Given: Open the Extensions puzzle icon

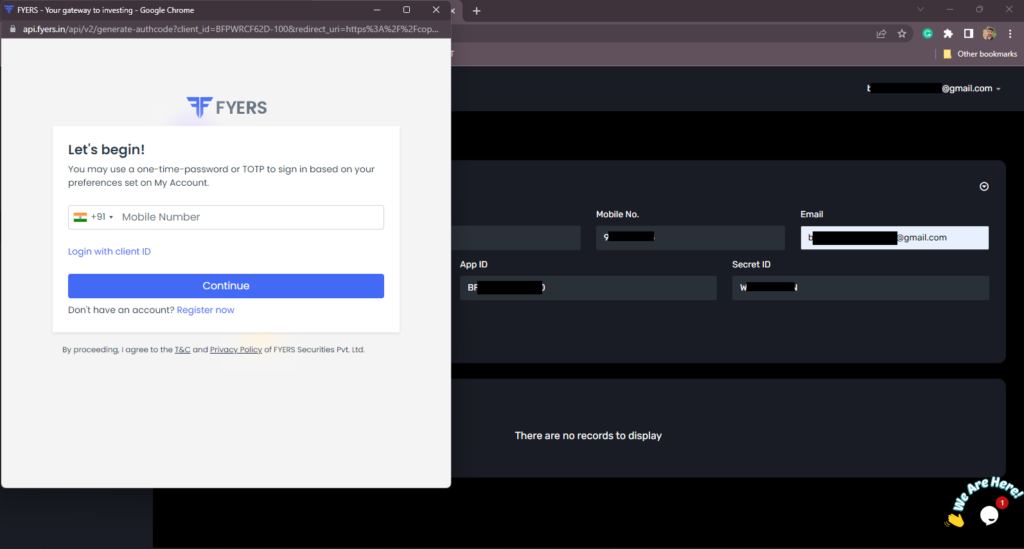Looking at the screenshot, I should click(948, 34).
